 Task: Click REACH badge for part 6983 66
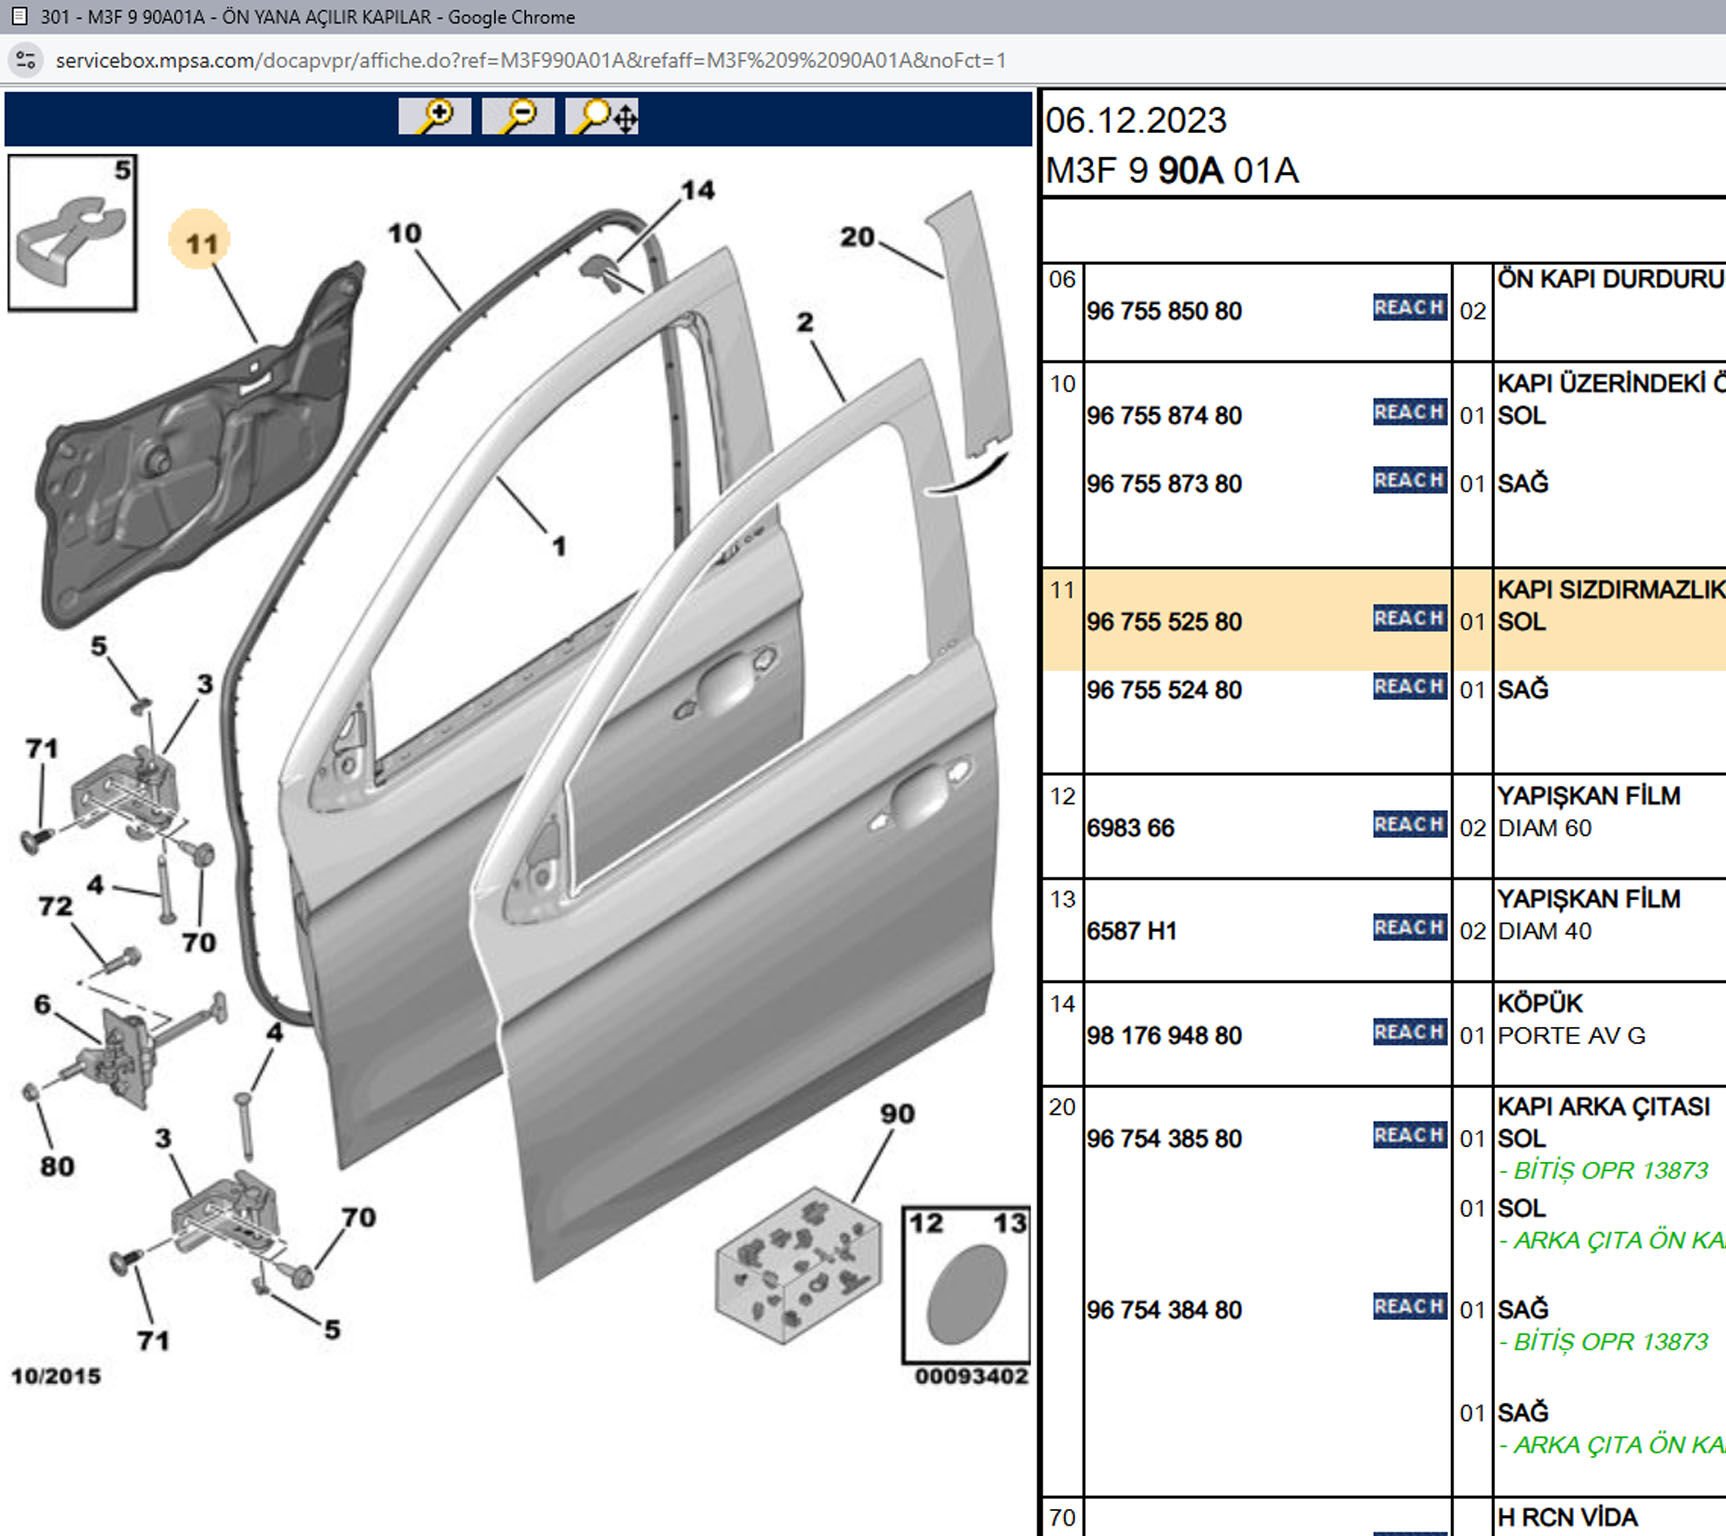pyautogui.click(x=1409, y=825)
